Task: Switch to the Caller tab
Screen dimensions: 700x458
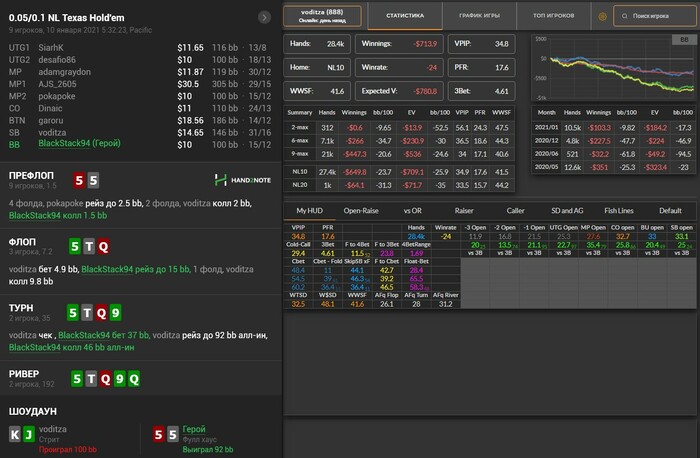Action: click(515, 211)
